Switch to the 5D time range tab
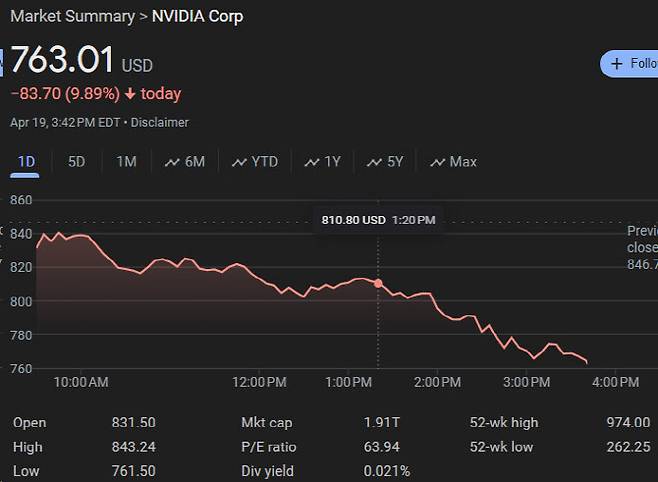658x482 pixels. 76,162
